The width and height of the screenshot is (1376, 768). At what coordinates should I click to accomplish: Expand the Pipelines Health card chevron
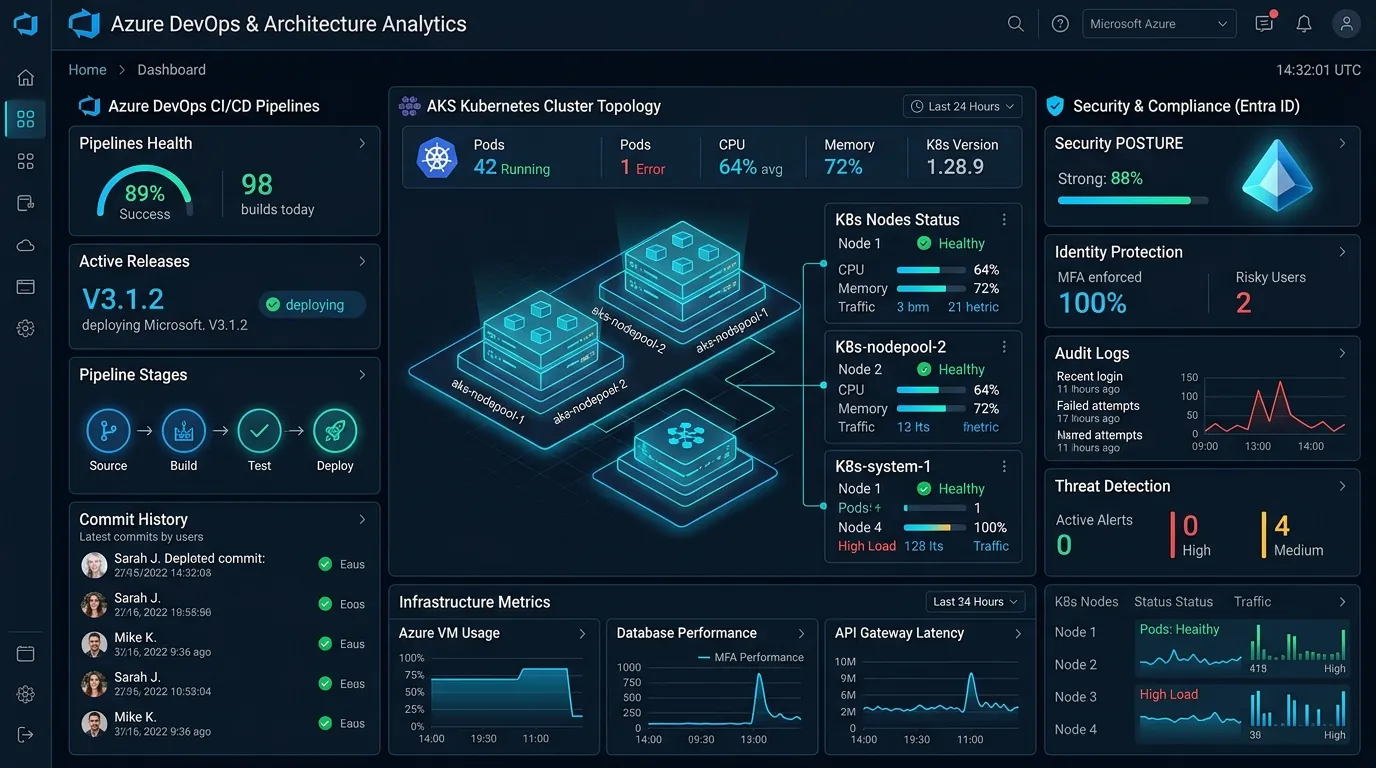(362, 143)
